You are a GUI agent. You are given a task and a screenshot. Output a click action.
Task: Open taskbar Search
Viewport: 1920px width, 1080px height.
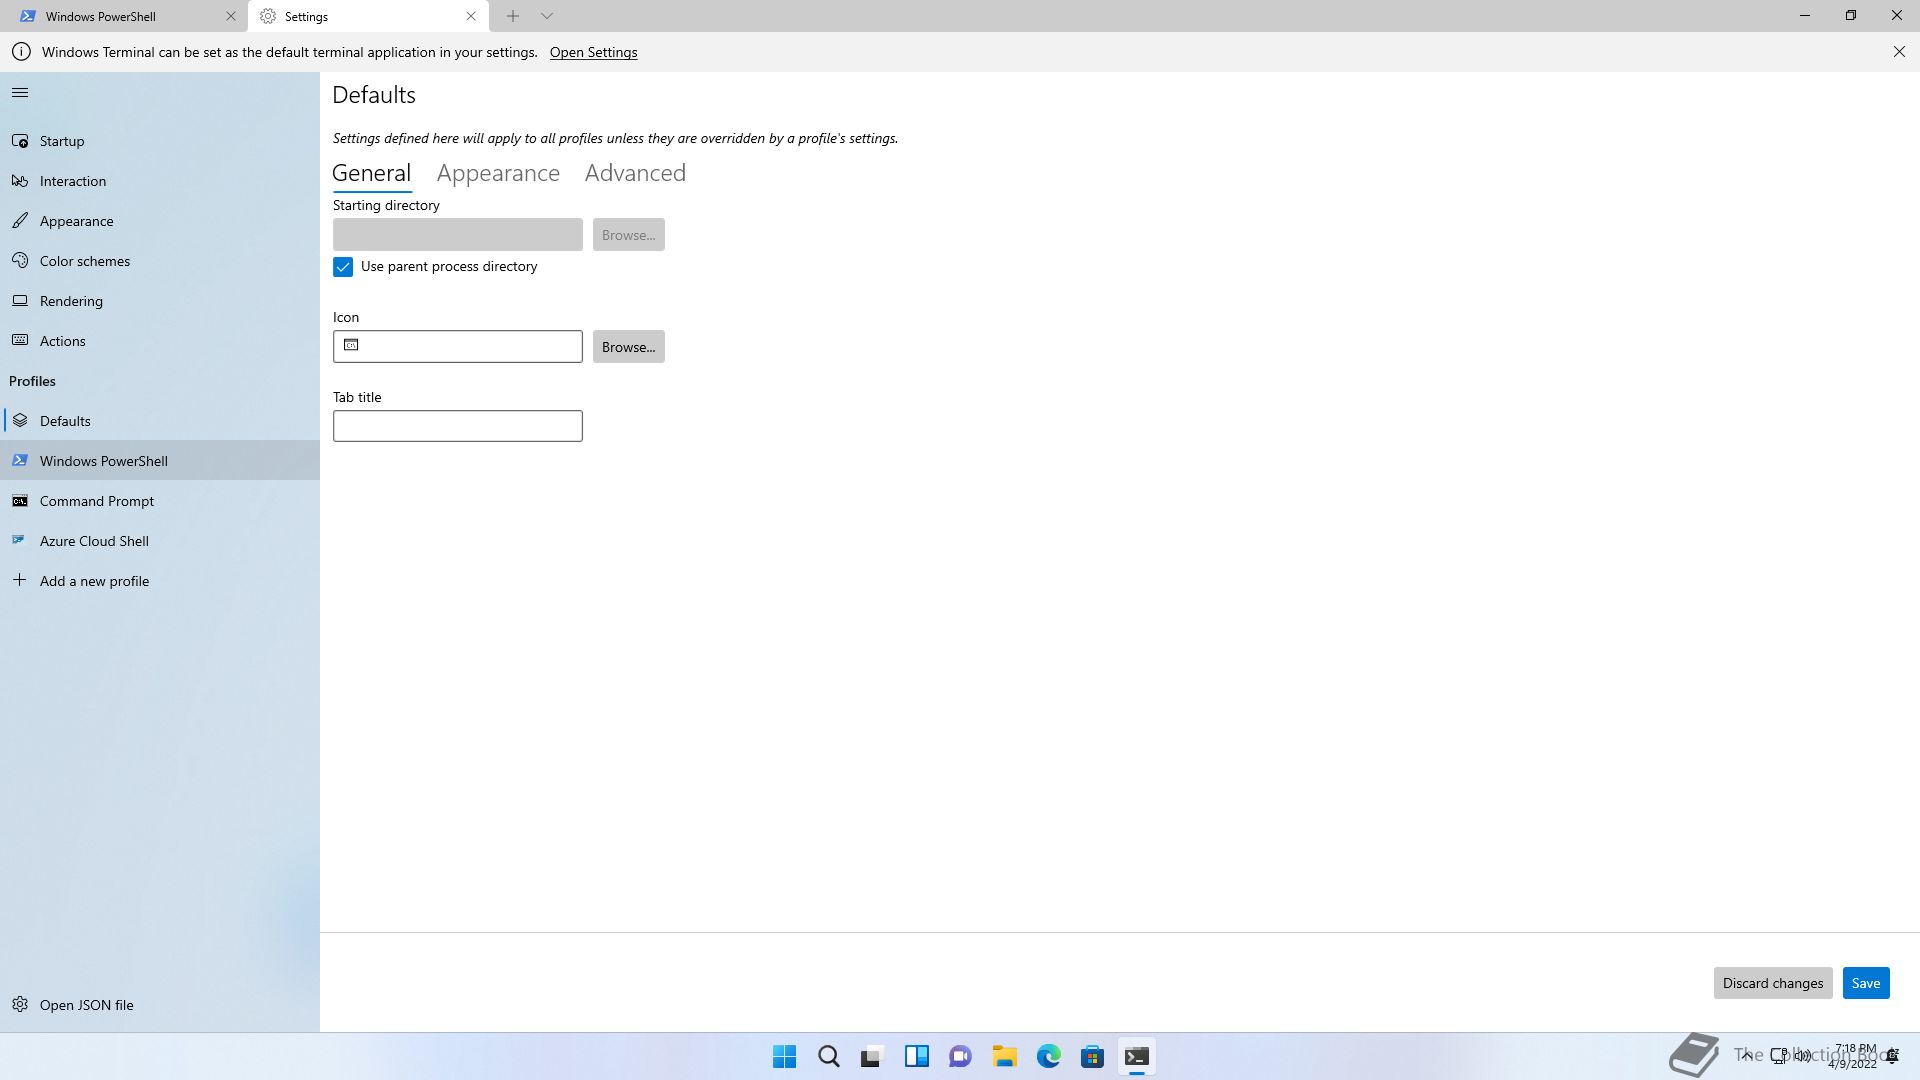click(829, 1056)
